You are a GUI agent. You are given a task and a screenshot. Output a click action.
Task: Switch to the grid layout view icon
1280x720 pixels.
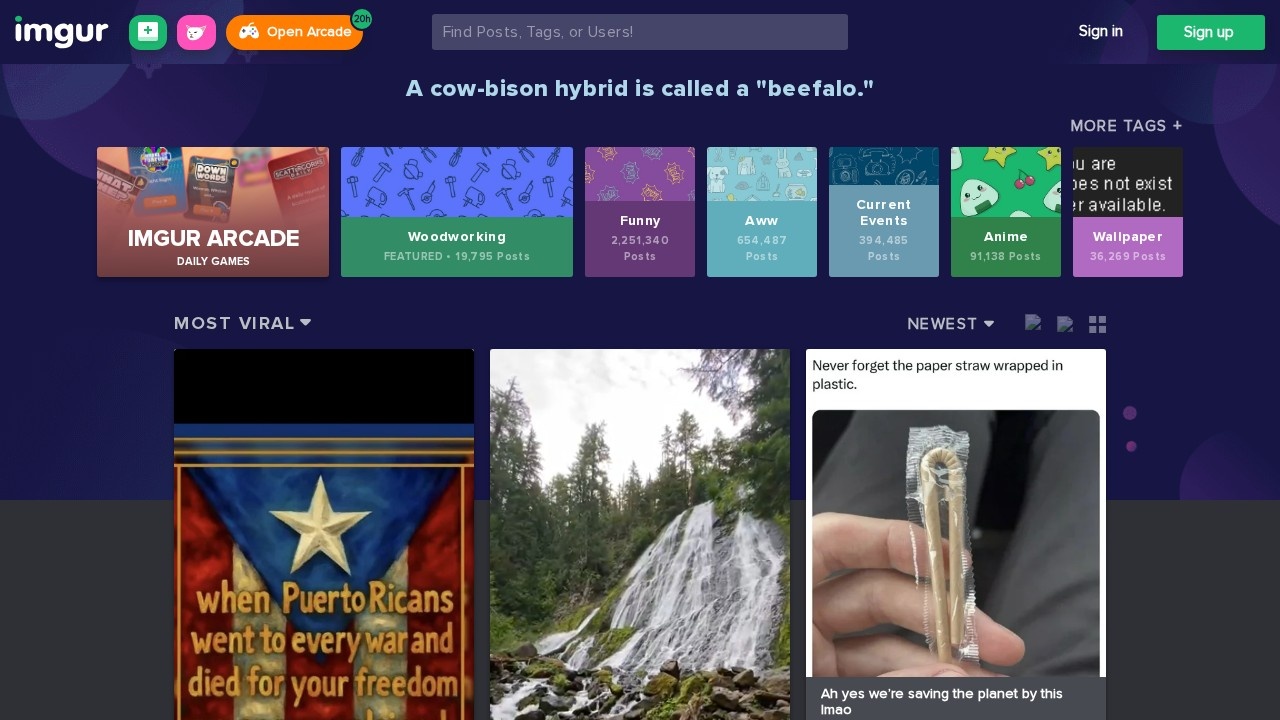(1097, 324)
